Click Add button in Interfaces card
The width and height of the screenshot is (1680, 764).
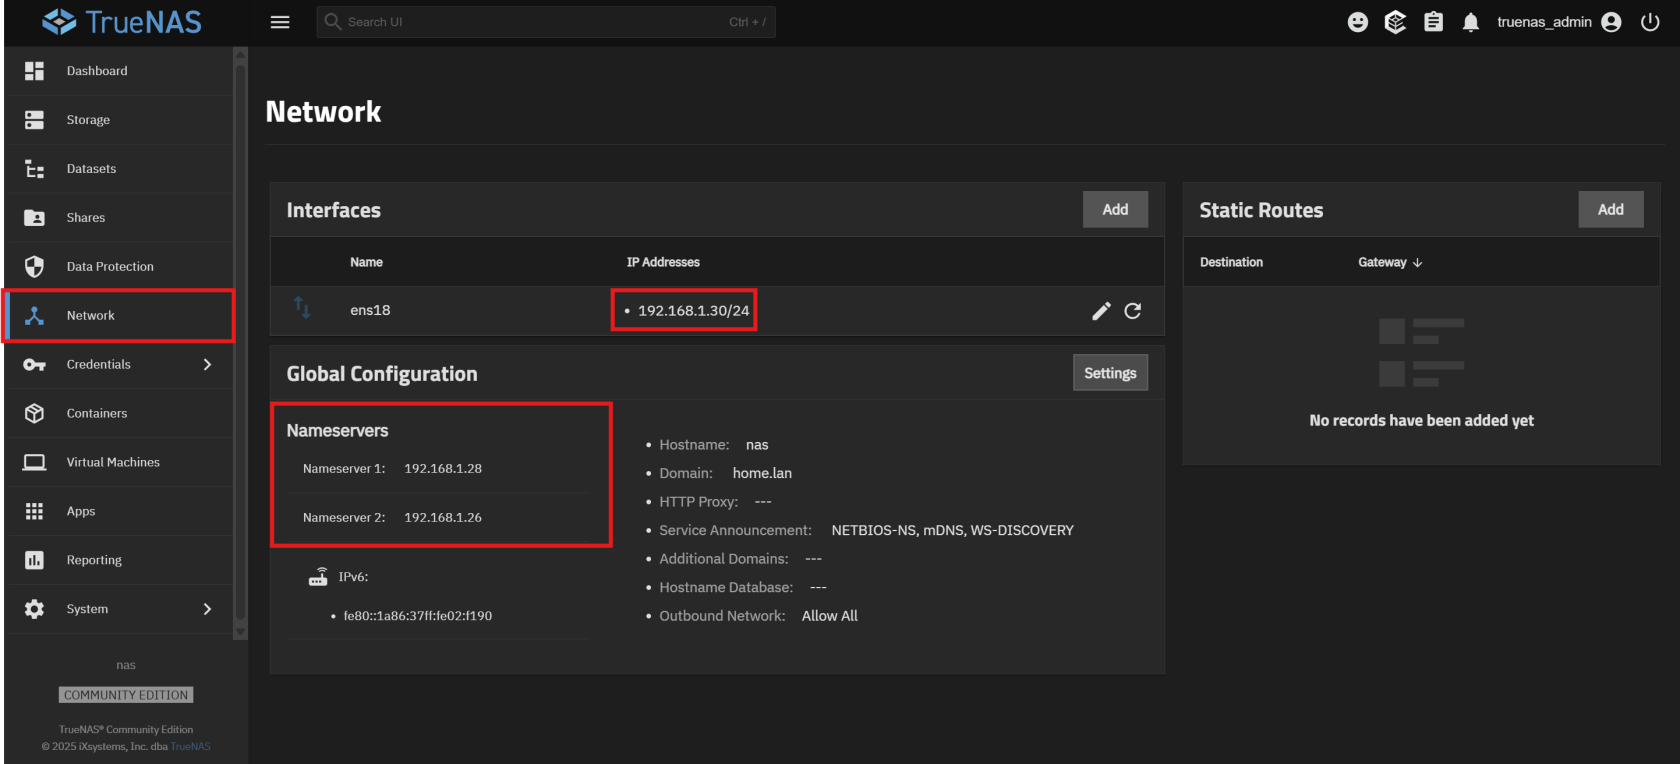point(1115,210)
